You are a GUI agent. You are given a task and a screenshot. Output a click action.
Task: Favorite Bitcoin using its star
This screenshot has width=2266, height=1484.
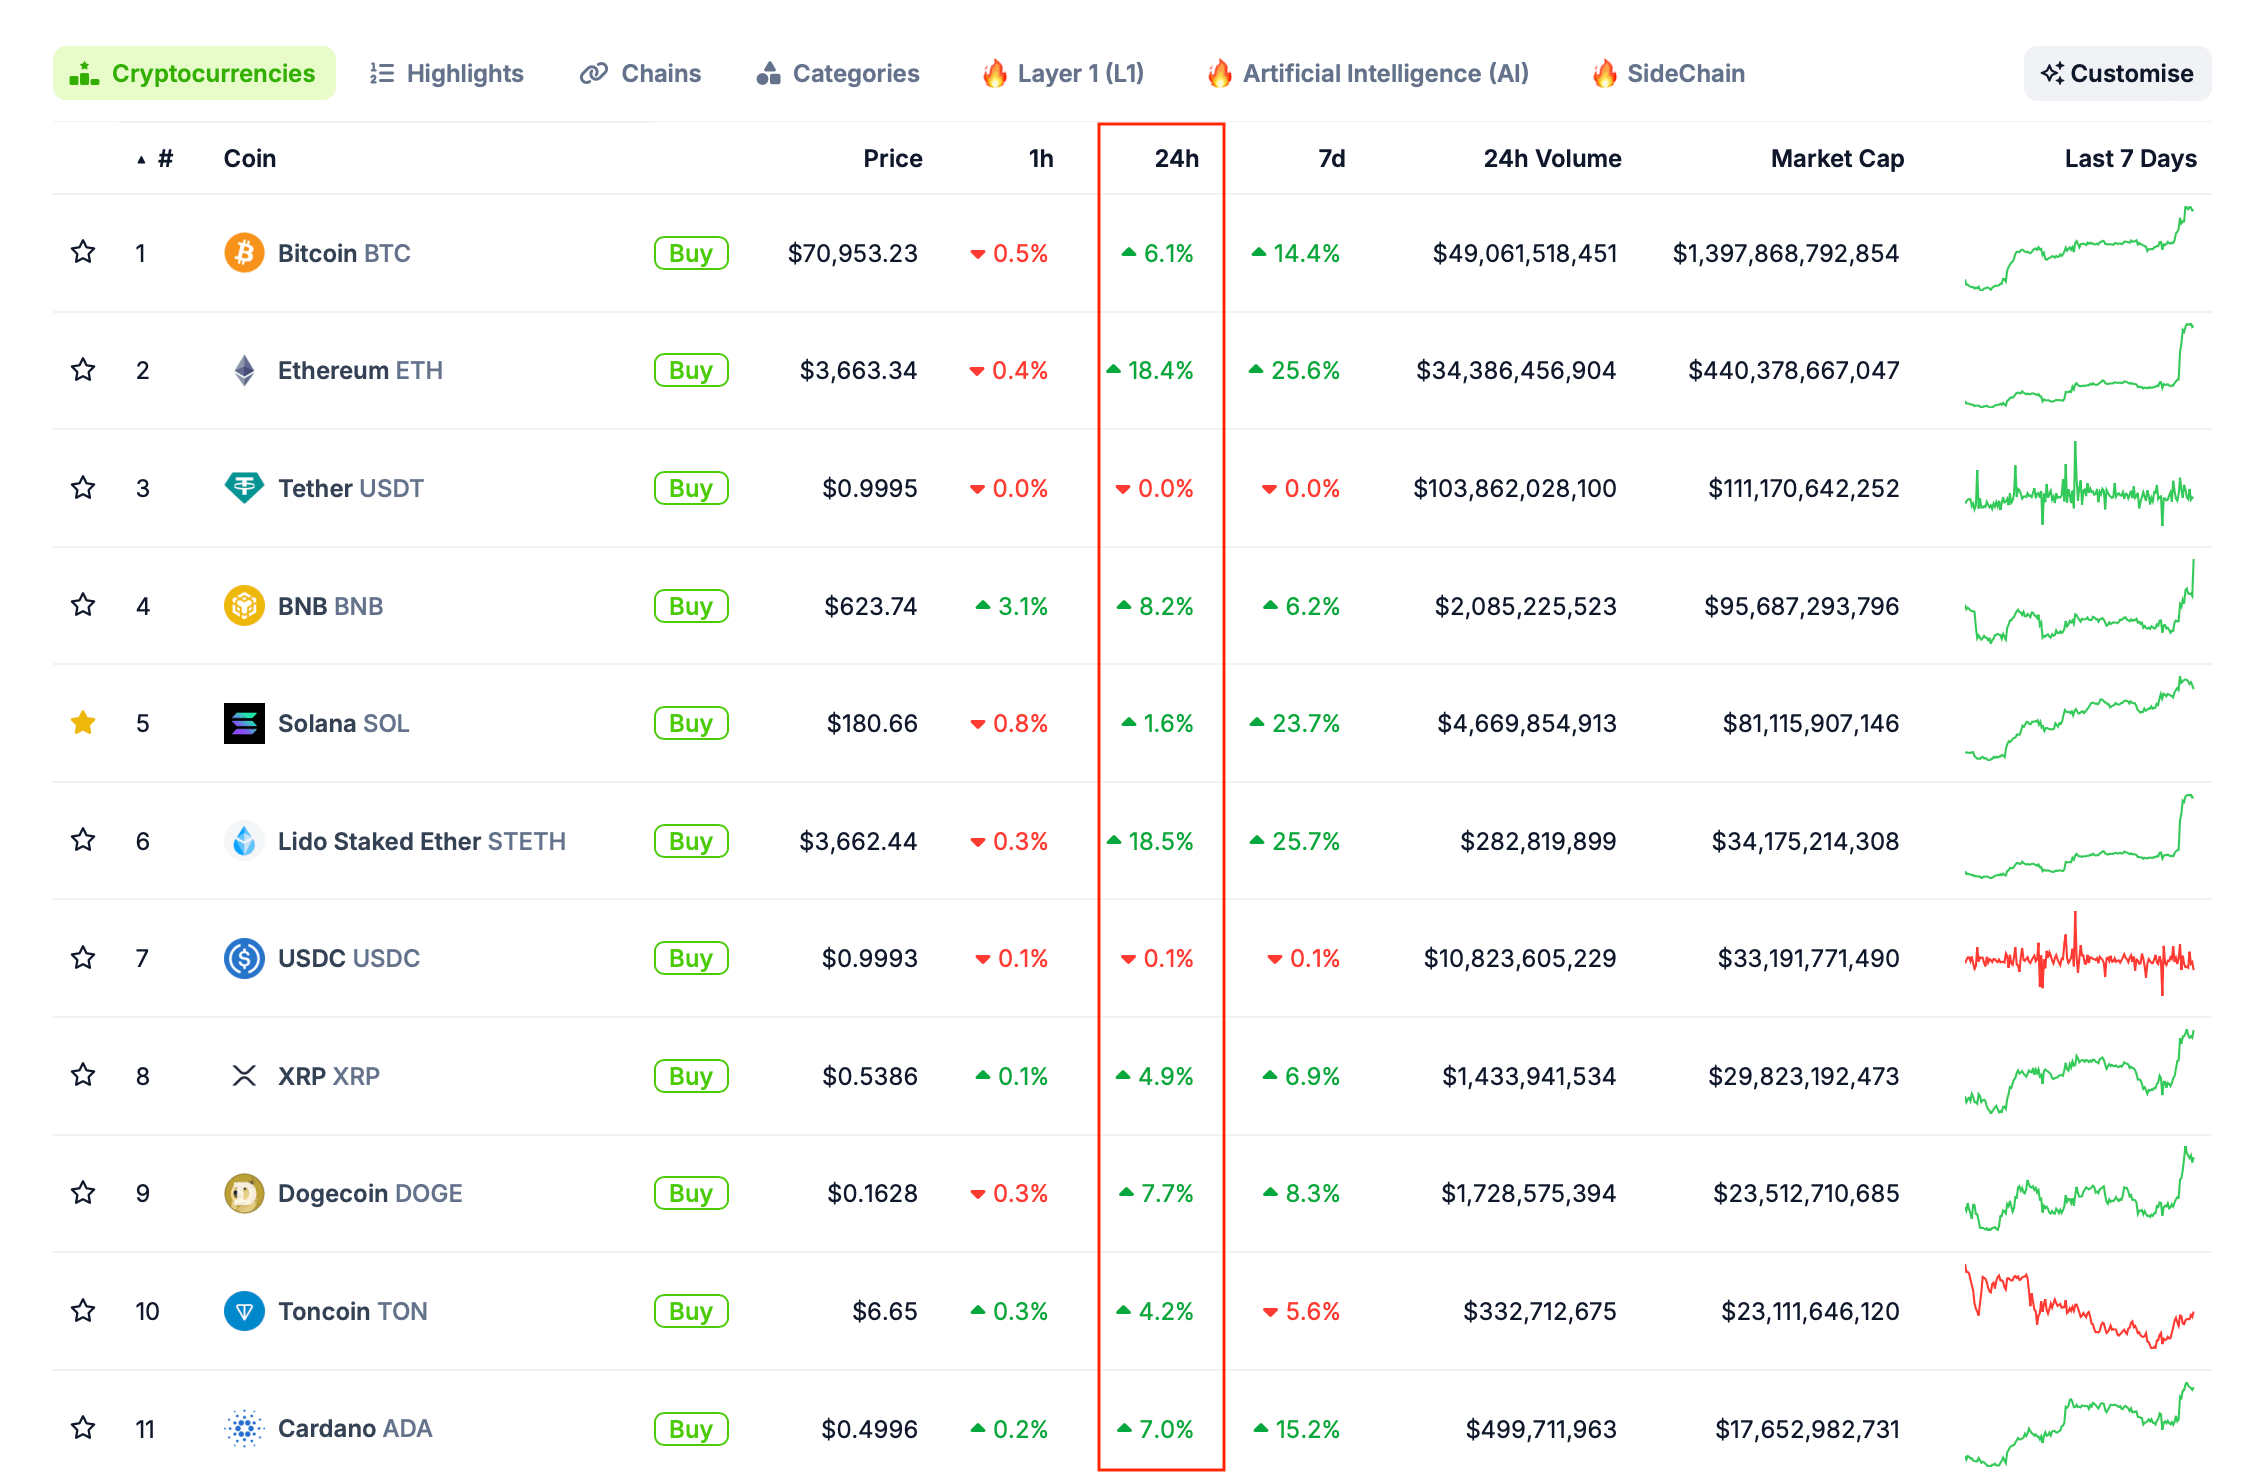(x=83, y=252)
